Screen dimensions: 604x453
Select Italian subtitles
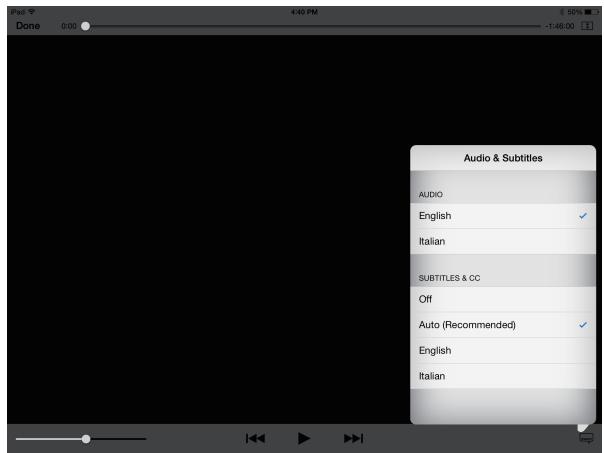point(503,376)
